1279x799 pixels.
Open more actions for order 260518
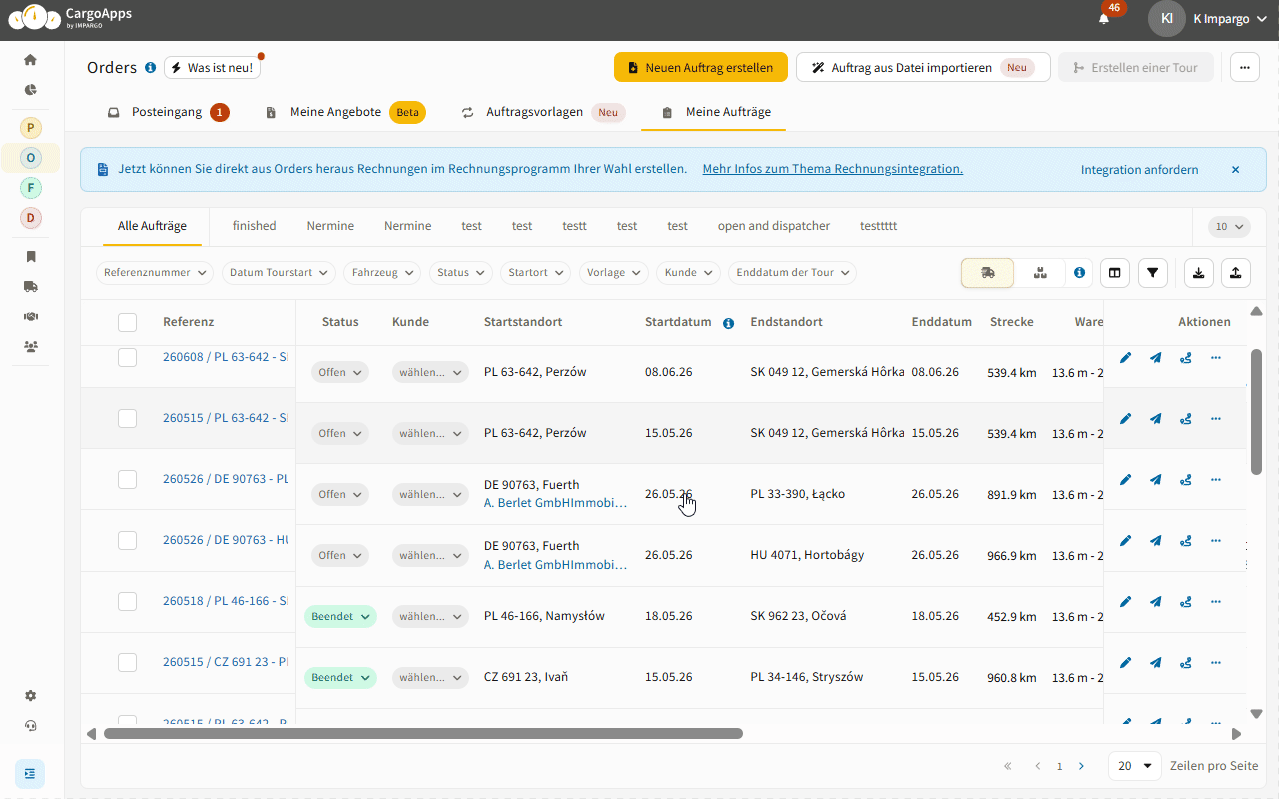1216,602
